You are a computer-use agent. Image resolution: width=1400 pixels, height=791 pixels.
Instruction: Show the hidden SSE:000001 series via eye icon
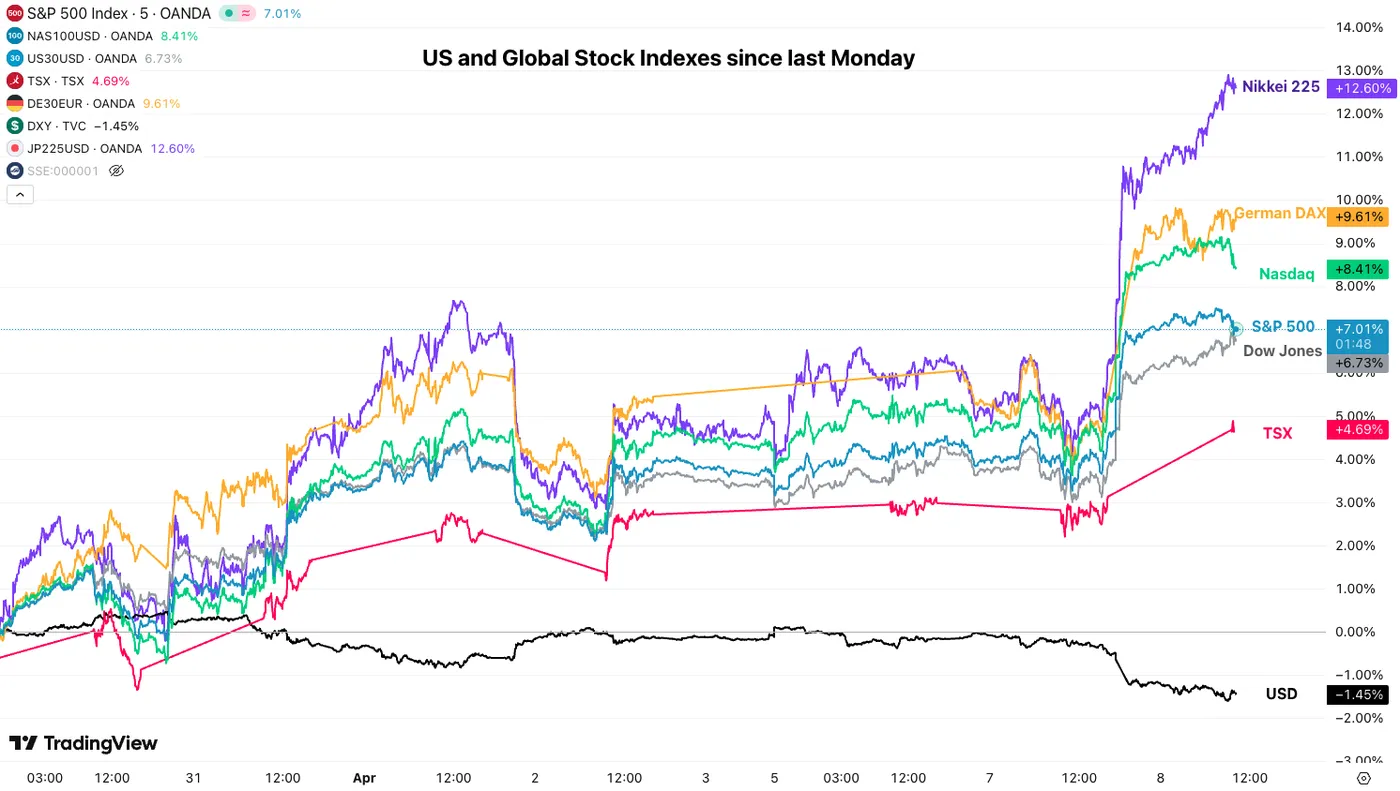(x=116, y=171)
